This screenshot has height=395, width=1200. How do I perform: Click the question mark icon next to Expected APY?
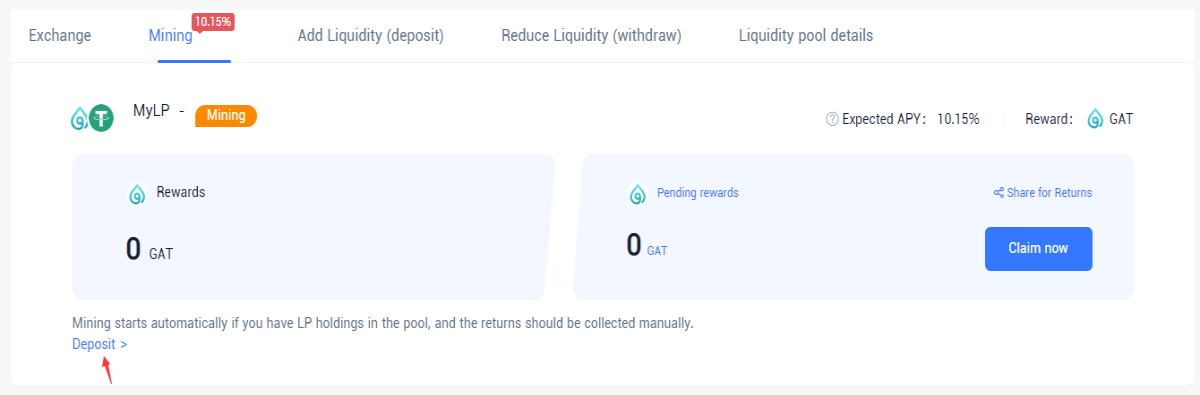click(831, 119)
